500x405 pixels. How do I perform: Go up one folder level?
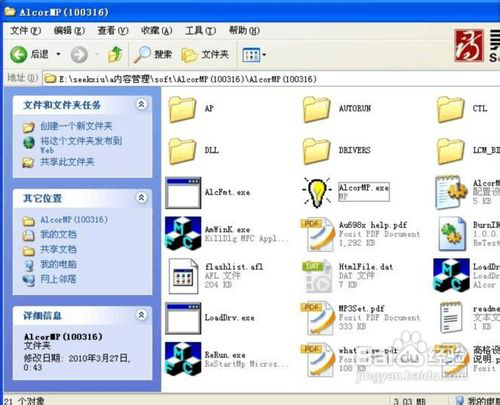pyautogui.click(x=115, y=54)
